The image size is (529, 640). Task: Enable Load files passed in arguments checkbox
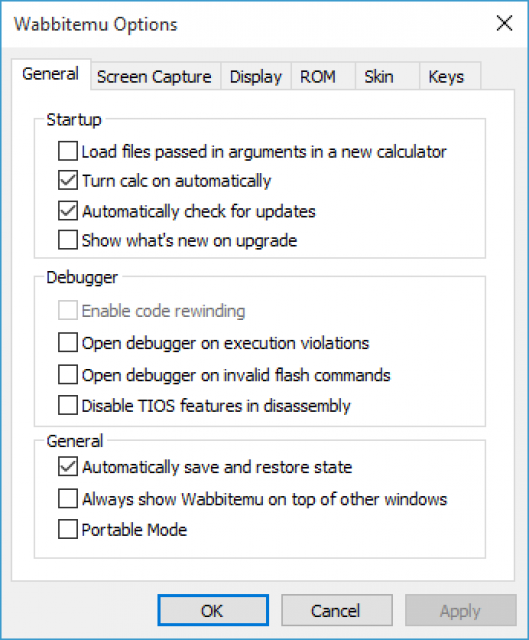point(68,151)
